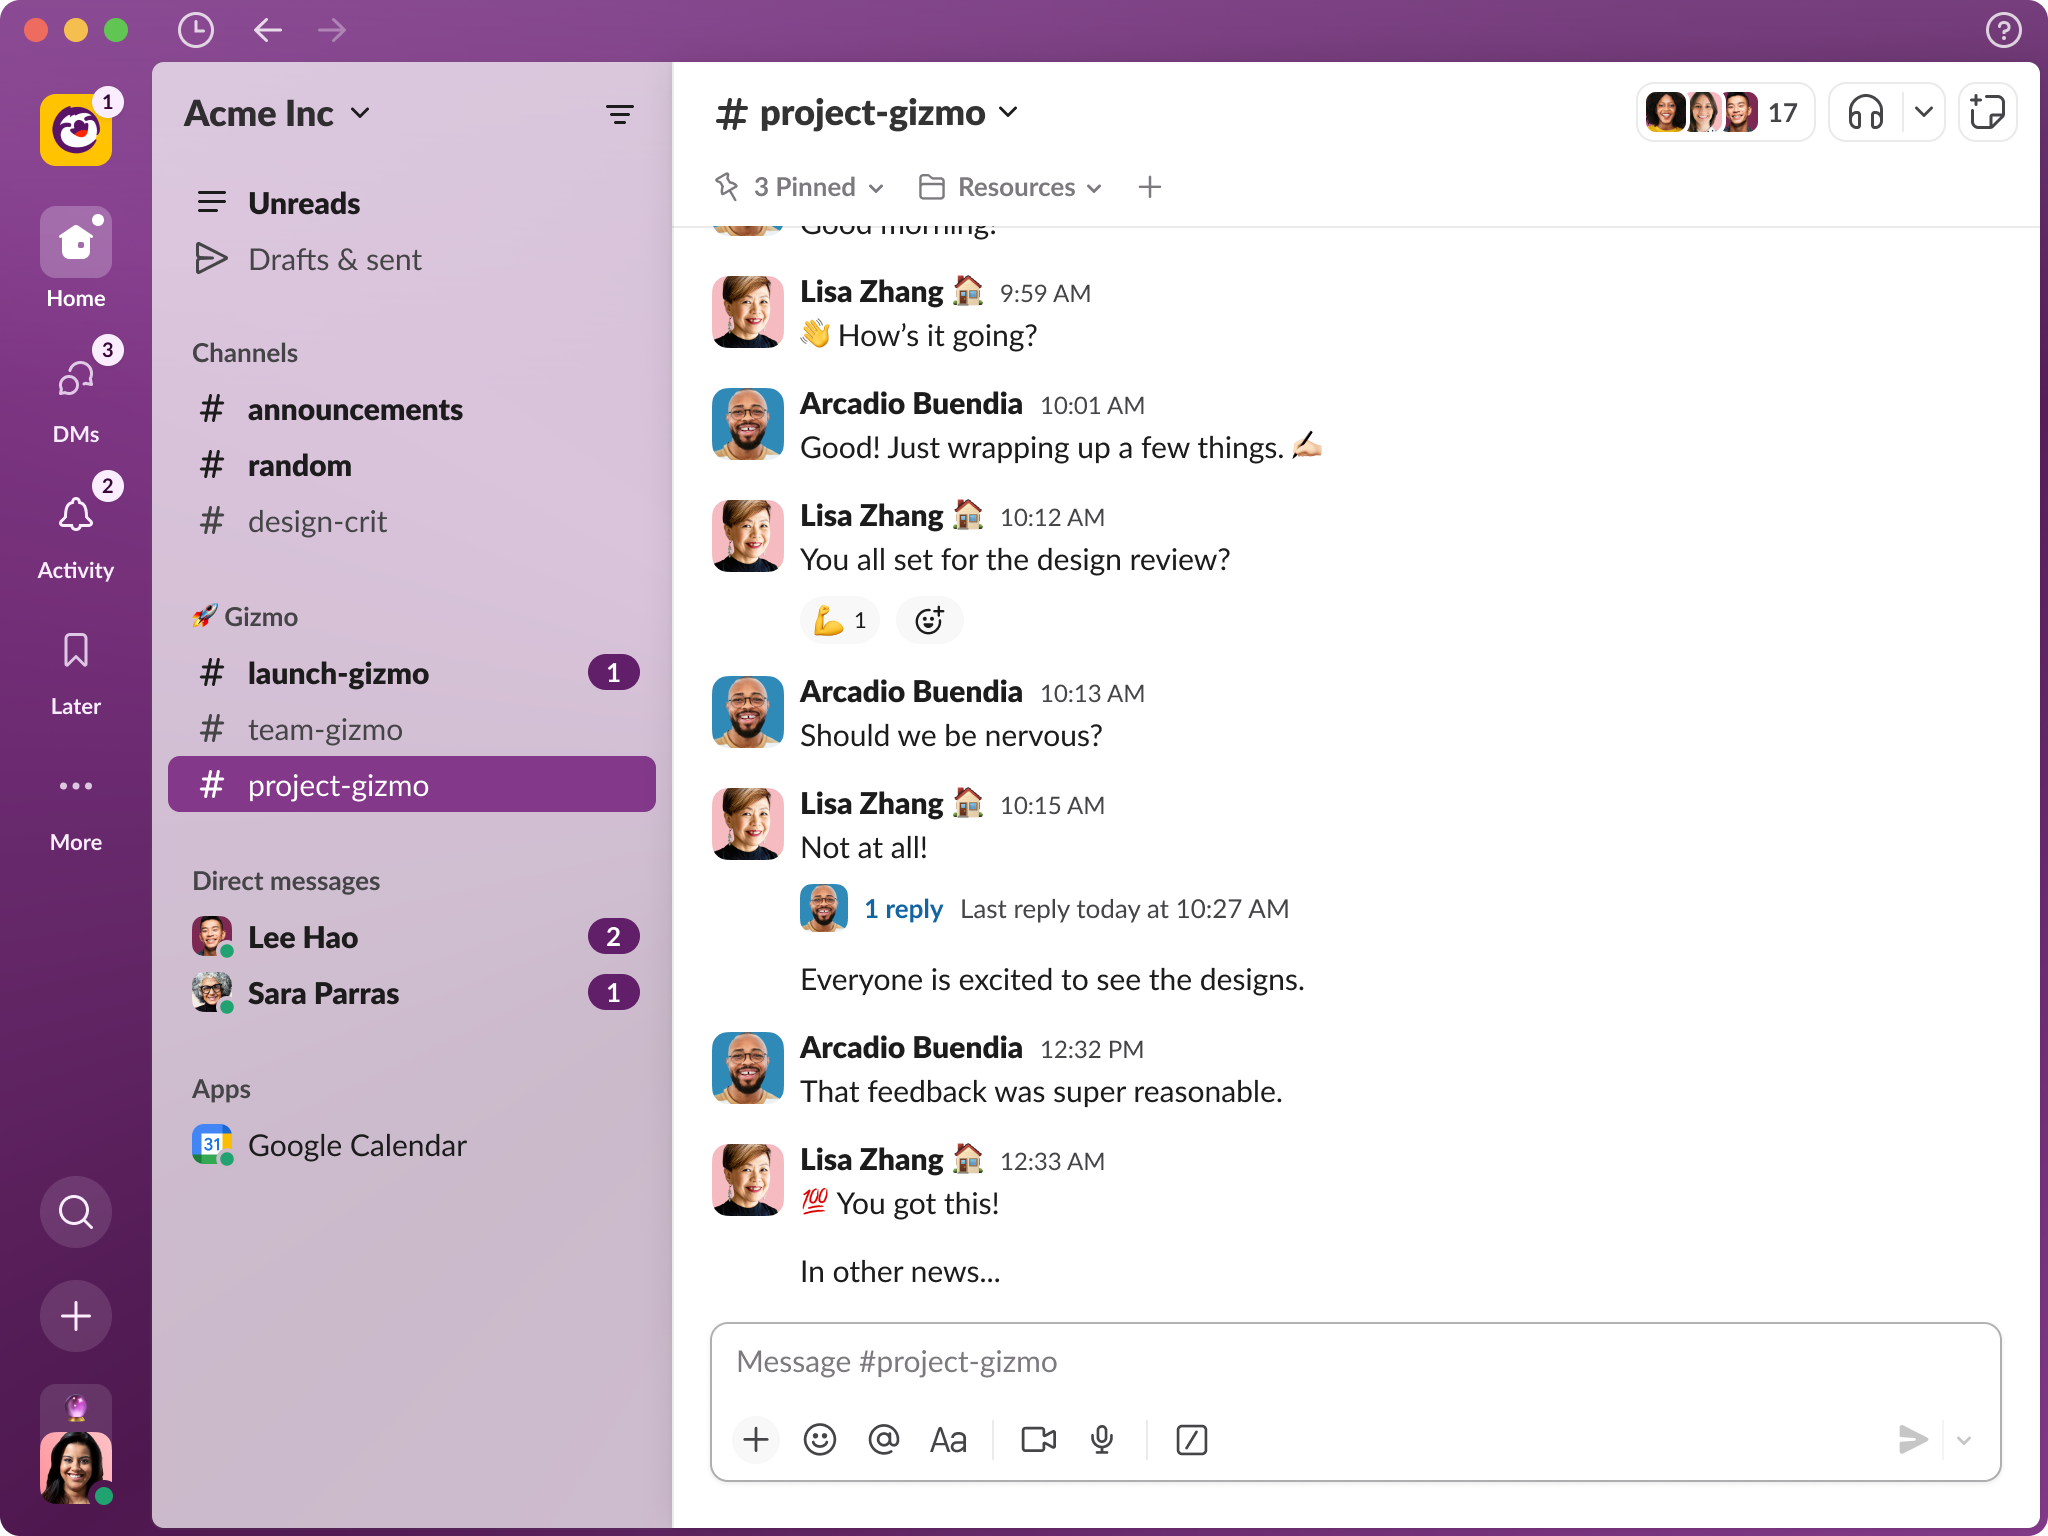2048x1536 pixels.
Task: Click the Google Calendar app icon
Action: coord(213,1144)
